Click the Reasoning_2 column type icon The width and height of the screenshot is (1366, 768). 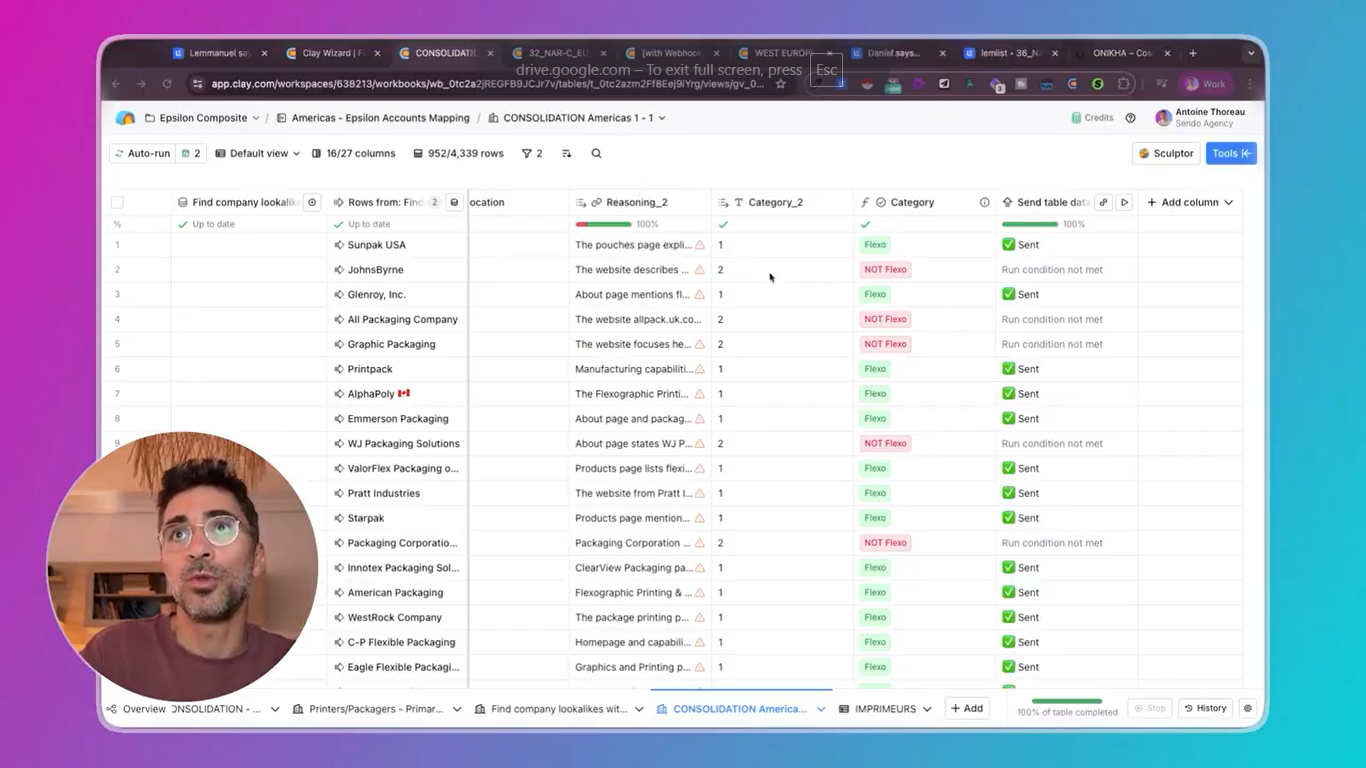(x=596, y=202)
